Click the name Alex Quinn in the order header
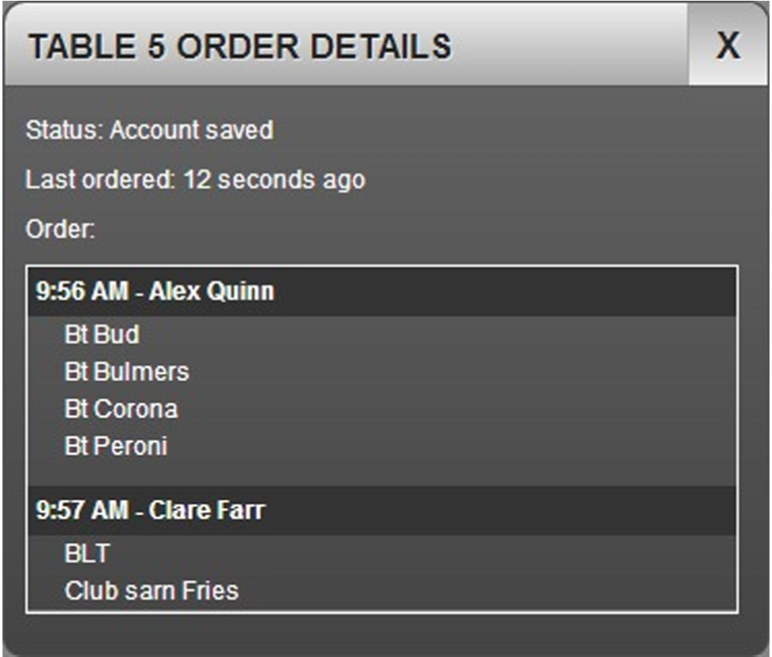Viewport: 772px width, 657px height. pyautogui.click(x=211, y=292)
